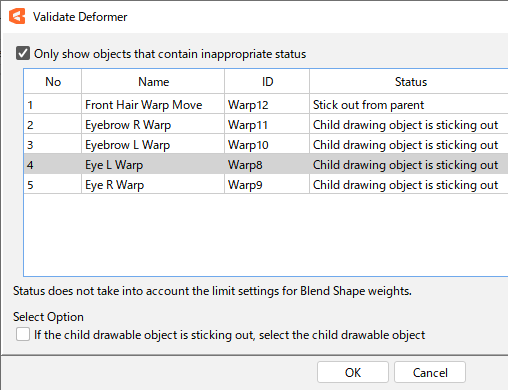Click the empty area below the table rows
The image size is (508, 390).
coord(266,235)
